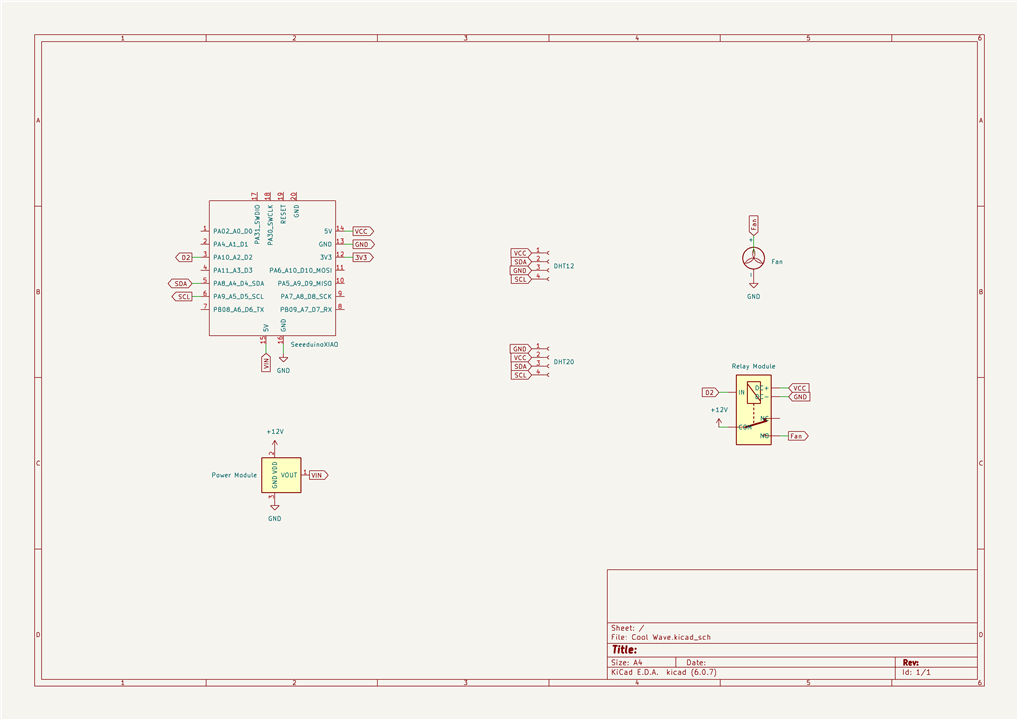Click the 'Date:' field in title block

point(696,663)
